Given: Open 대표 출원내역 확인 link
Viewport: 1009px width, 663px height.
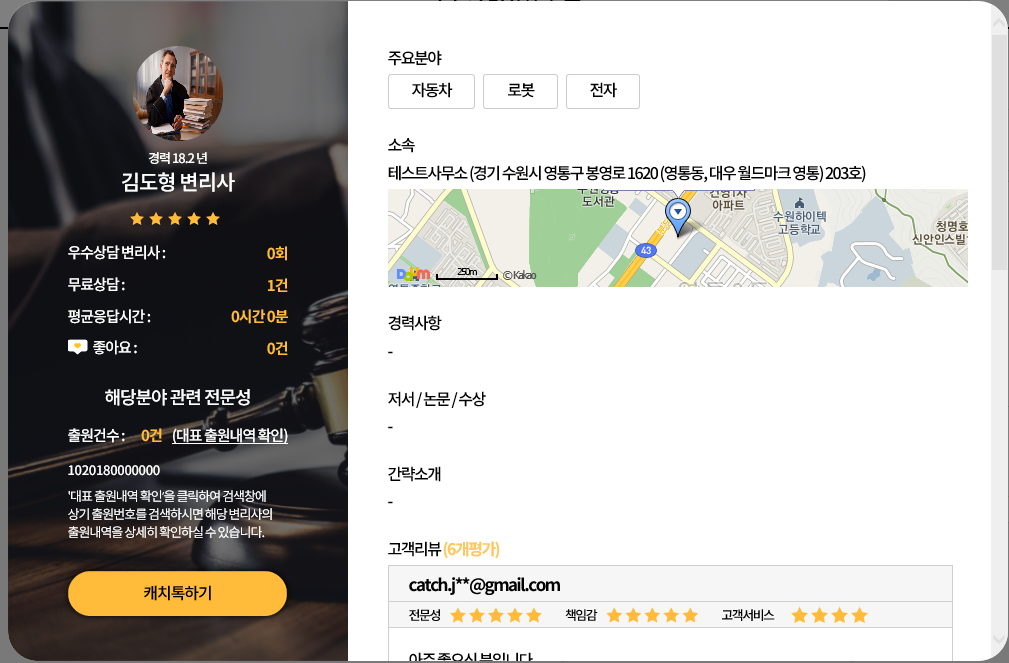Looking at the screenshot, I should (x=230, y=436).
